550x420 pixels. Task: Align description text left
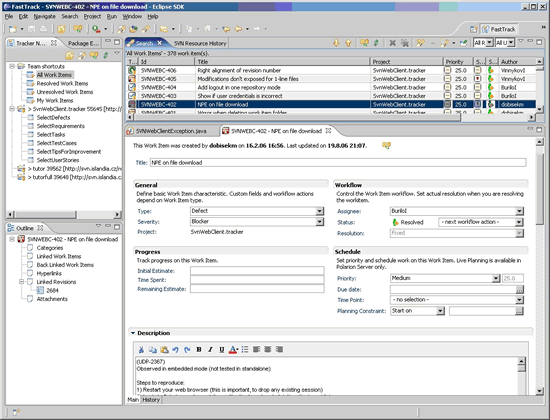[x=256, y=349]
